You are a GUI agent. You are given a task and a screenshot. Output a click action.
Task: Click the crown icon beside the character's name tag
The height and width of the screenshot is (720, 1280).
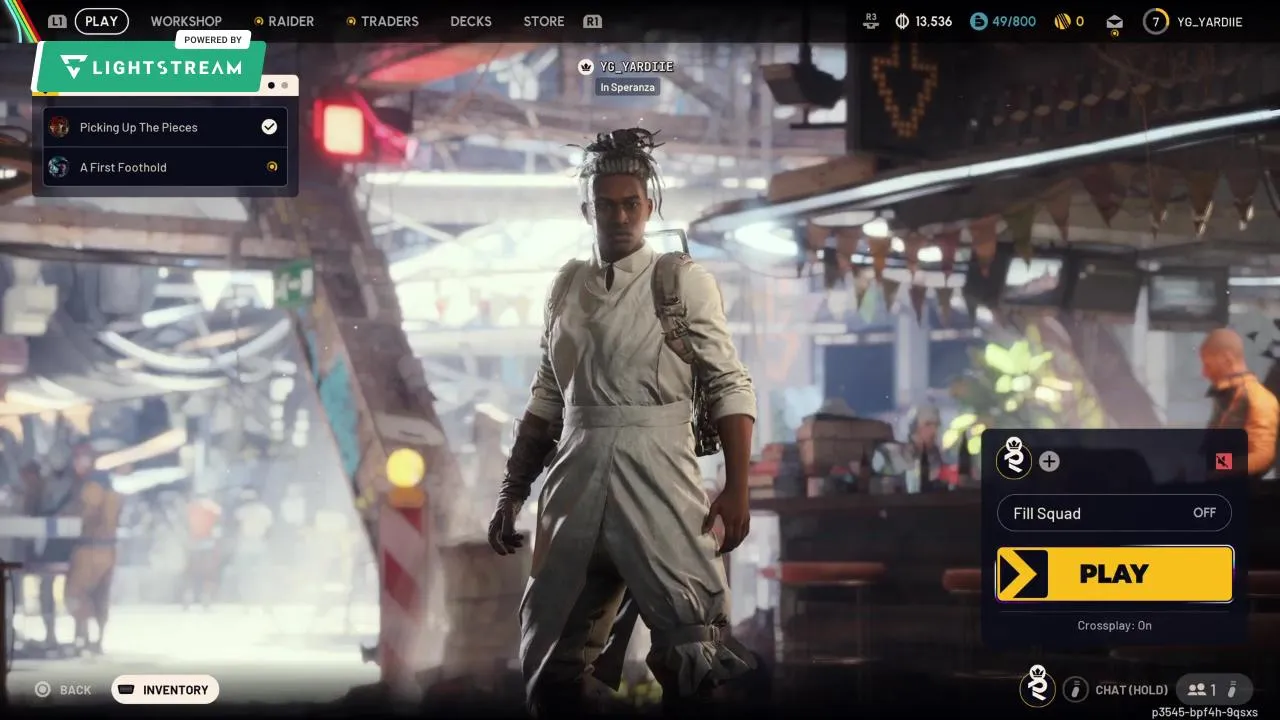586,66
